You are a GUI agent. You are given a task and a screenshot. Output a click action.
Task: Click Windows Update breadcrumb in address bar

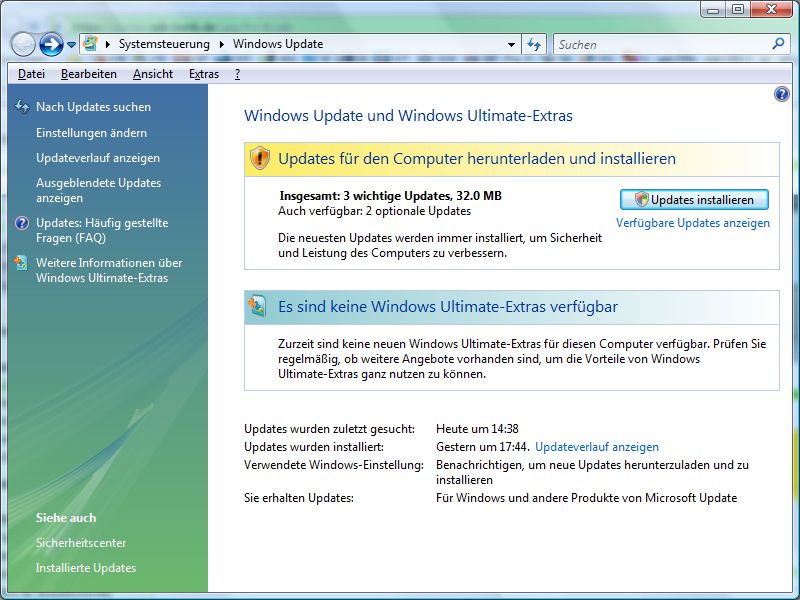[278, 44]
